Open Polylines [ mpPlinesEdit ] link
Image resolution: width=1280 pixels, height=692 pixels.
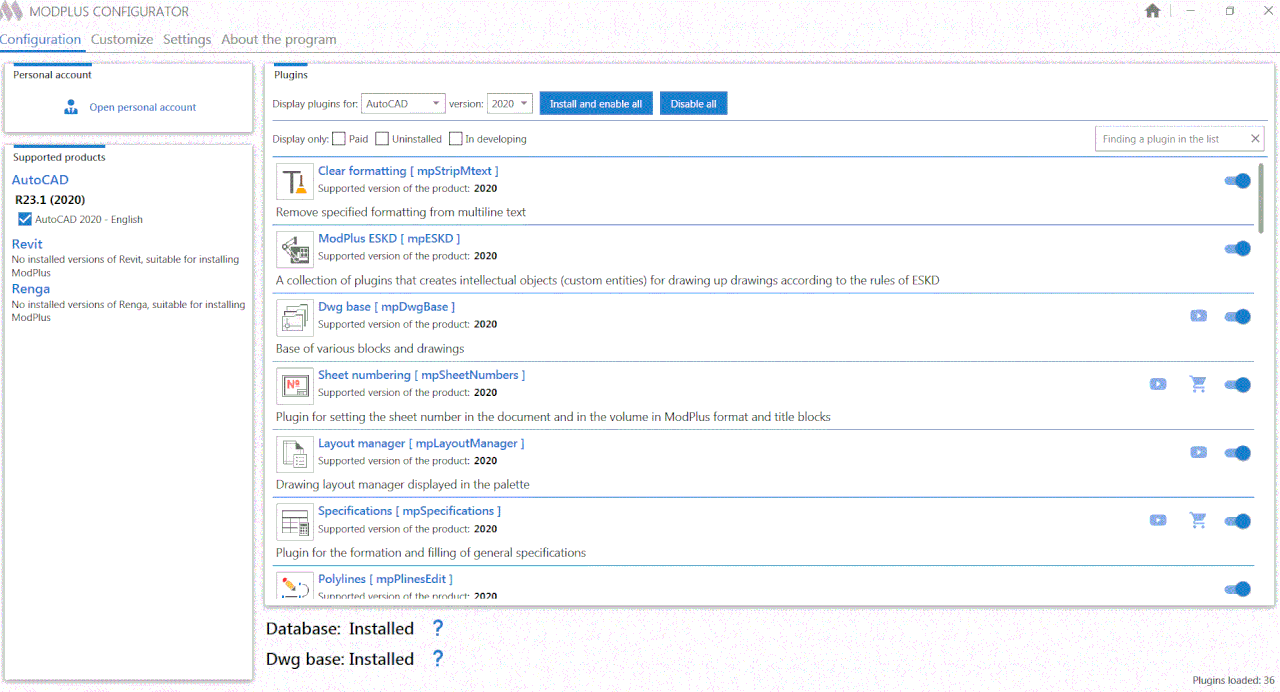[385, 579]
